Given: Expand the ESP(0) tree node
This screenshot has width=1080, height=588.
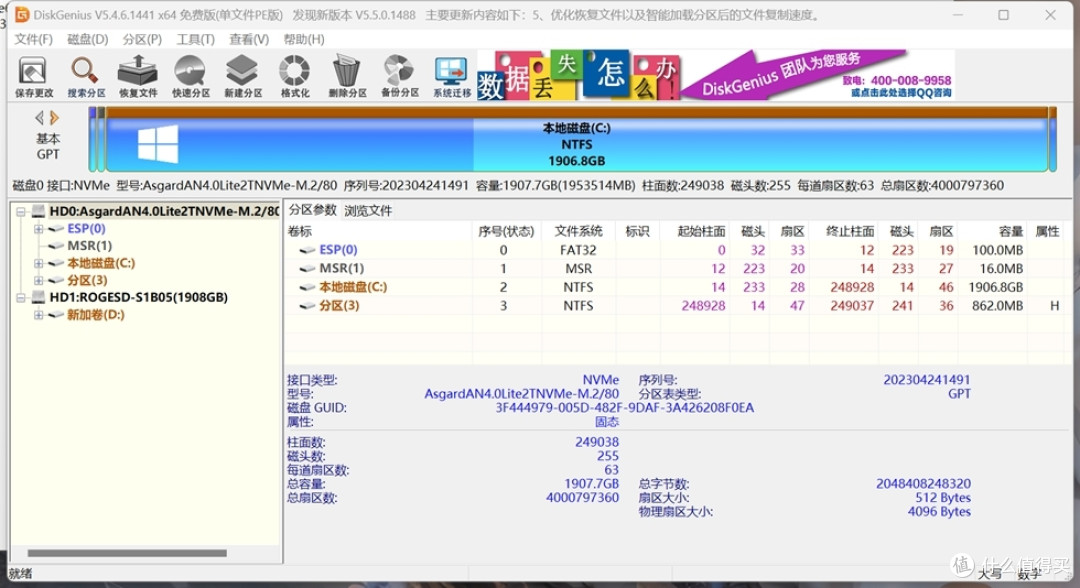Looking at the screenshot, I should point(39,229).
